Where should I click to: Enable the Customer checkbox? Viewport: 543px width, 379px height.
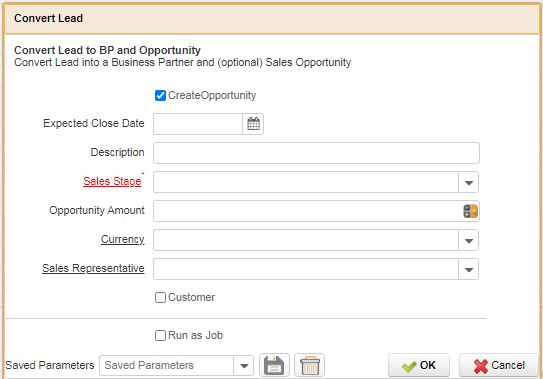pos(160,297)
